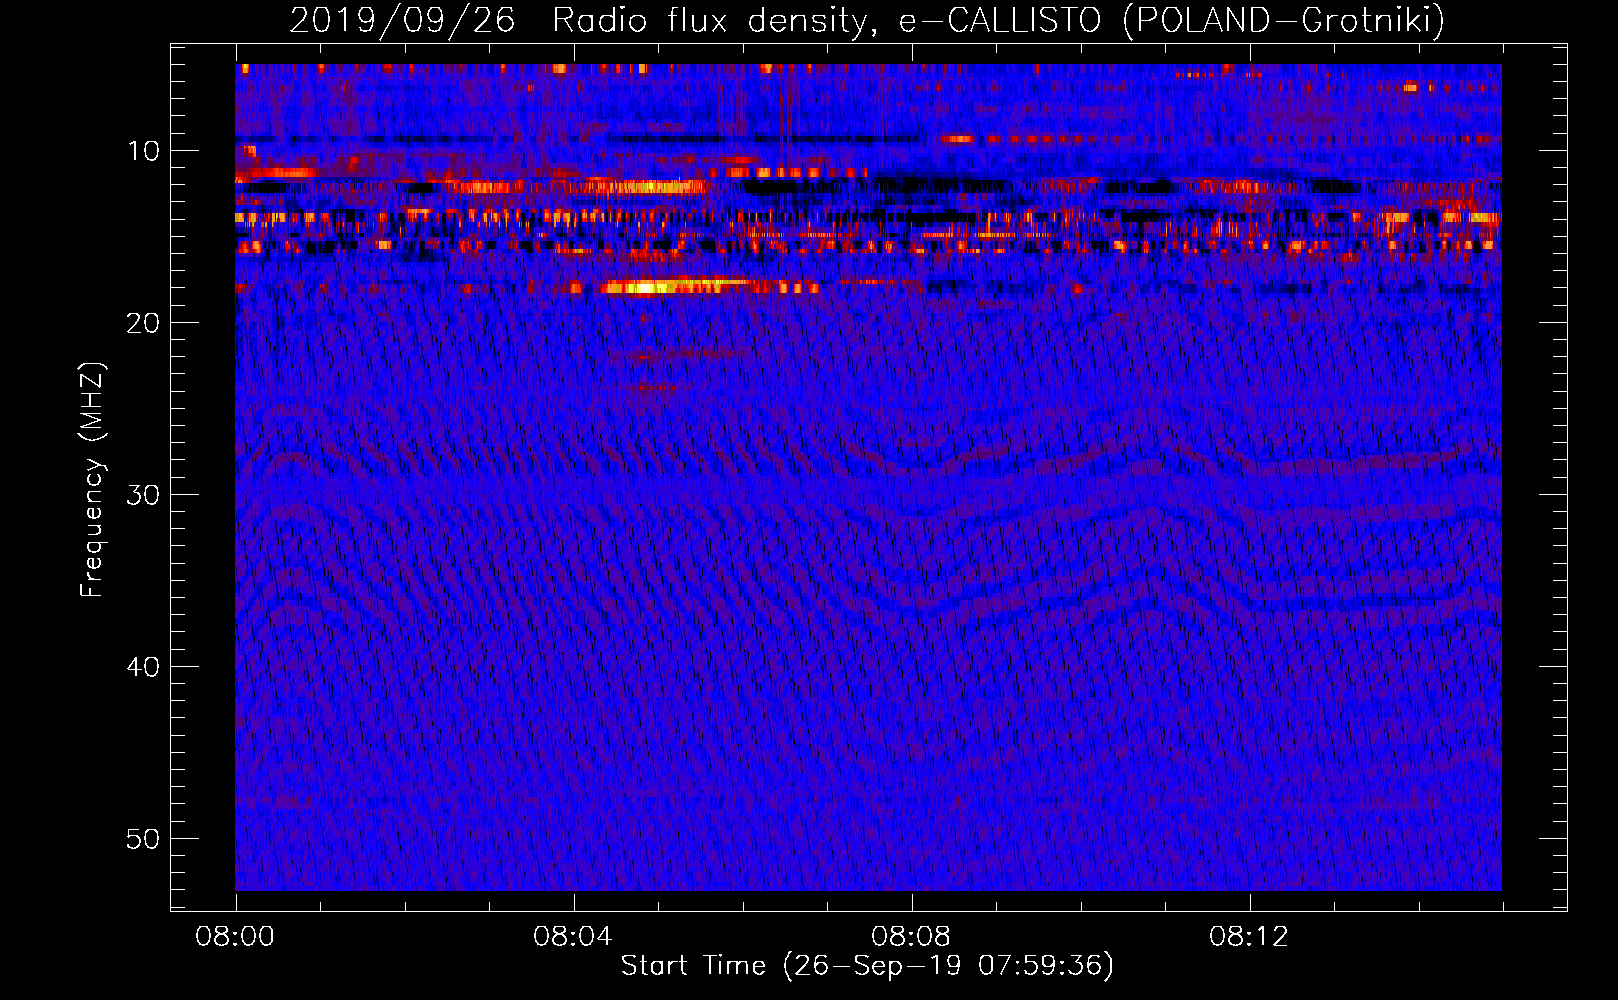Click the plot title "Radio flux density, e-CALLISTO (POLAND-Grotniki)"
The width and height of the screenshot is (1618, 1000).
998,20
